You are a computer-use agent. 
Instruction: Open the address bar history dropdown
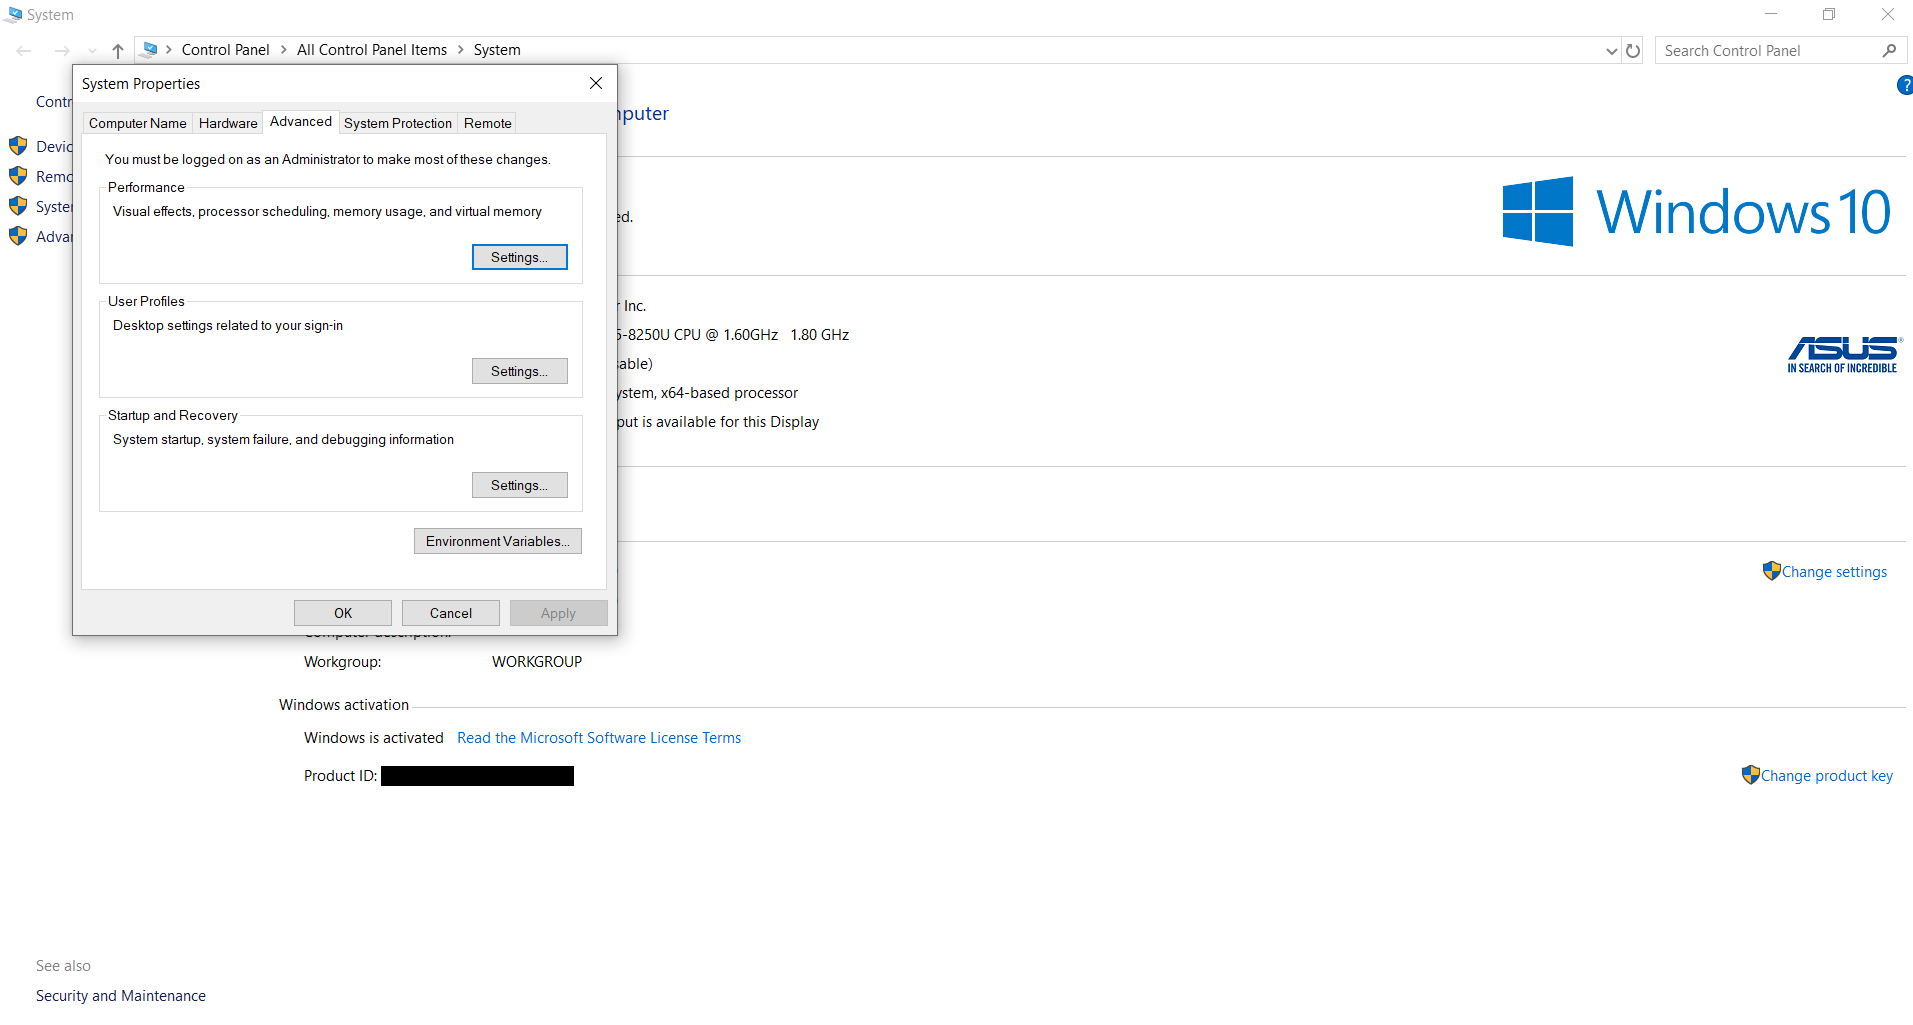pos(1611,50)
